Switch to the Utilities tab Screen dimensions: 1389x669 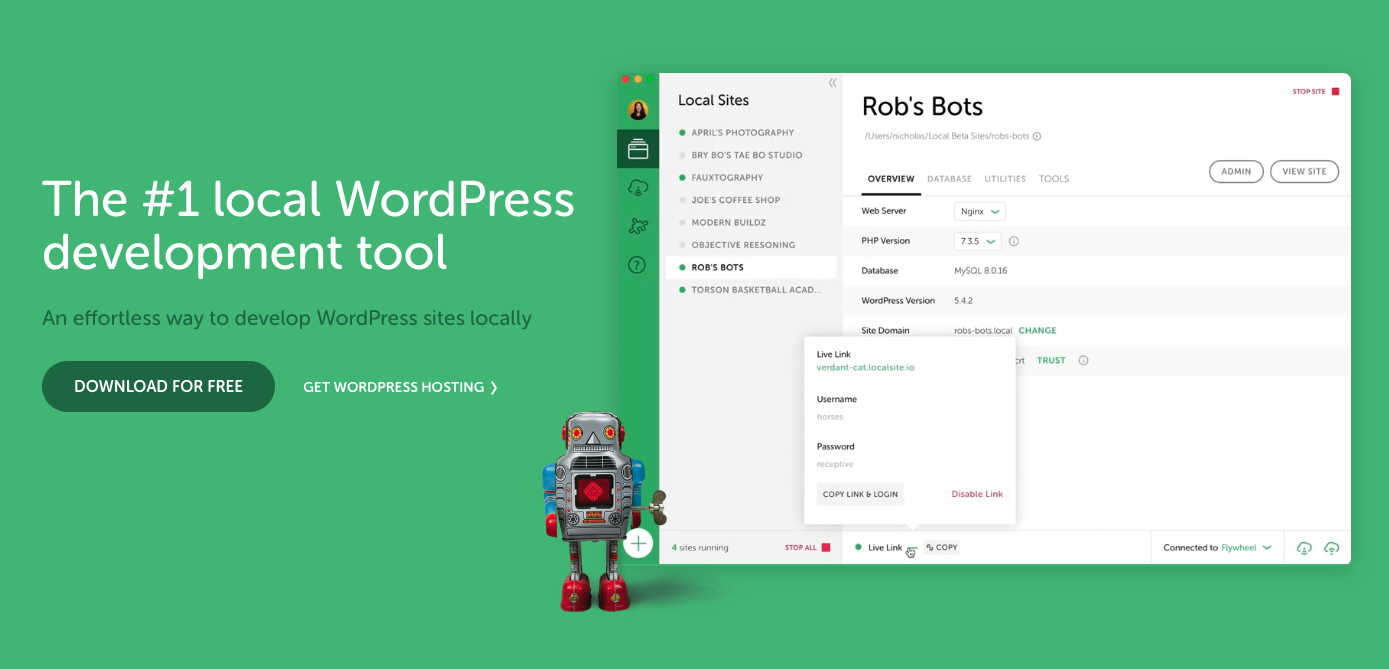click(1005, 179)
